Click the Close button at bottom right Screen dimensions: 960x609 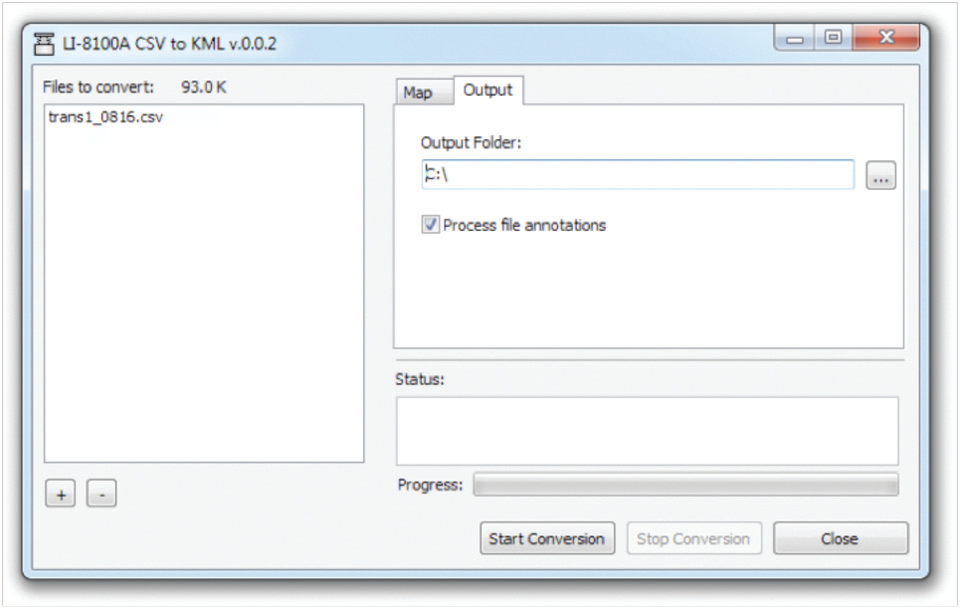[x=840, y=539]
